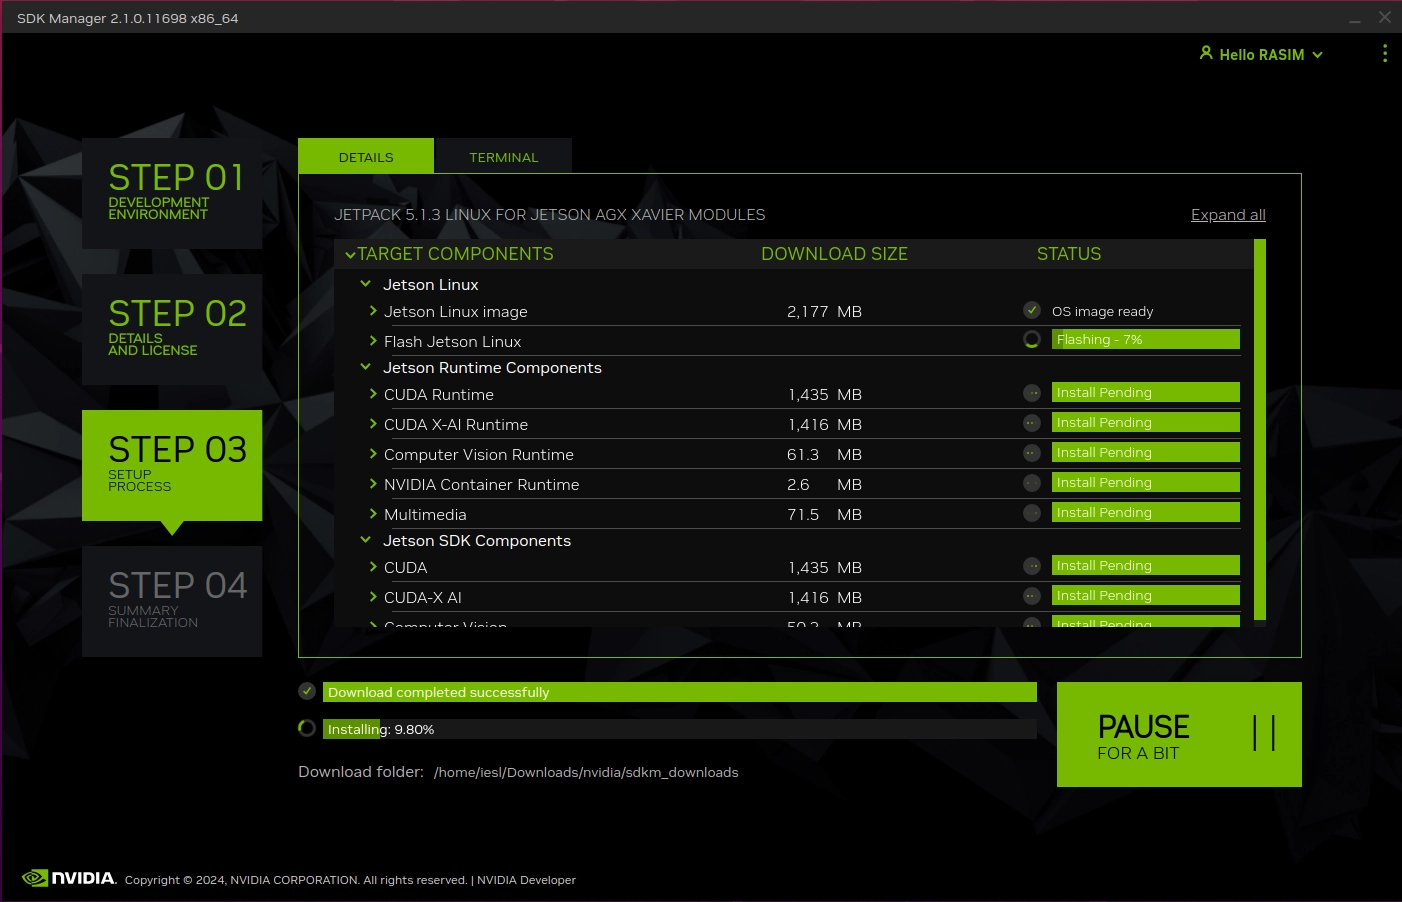This screenshot has width=1402, height=902.
Task: Click the Flashing spinner status icon
Action: [x=1032, y=340]
